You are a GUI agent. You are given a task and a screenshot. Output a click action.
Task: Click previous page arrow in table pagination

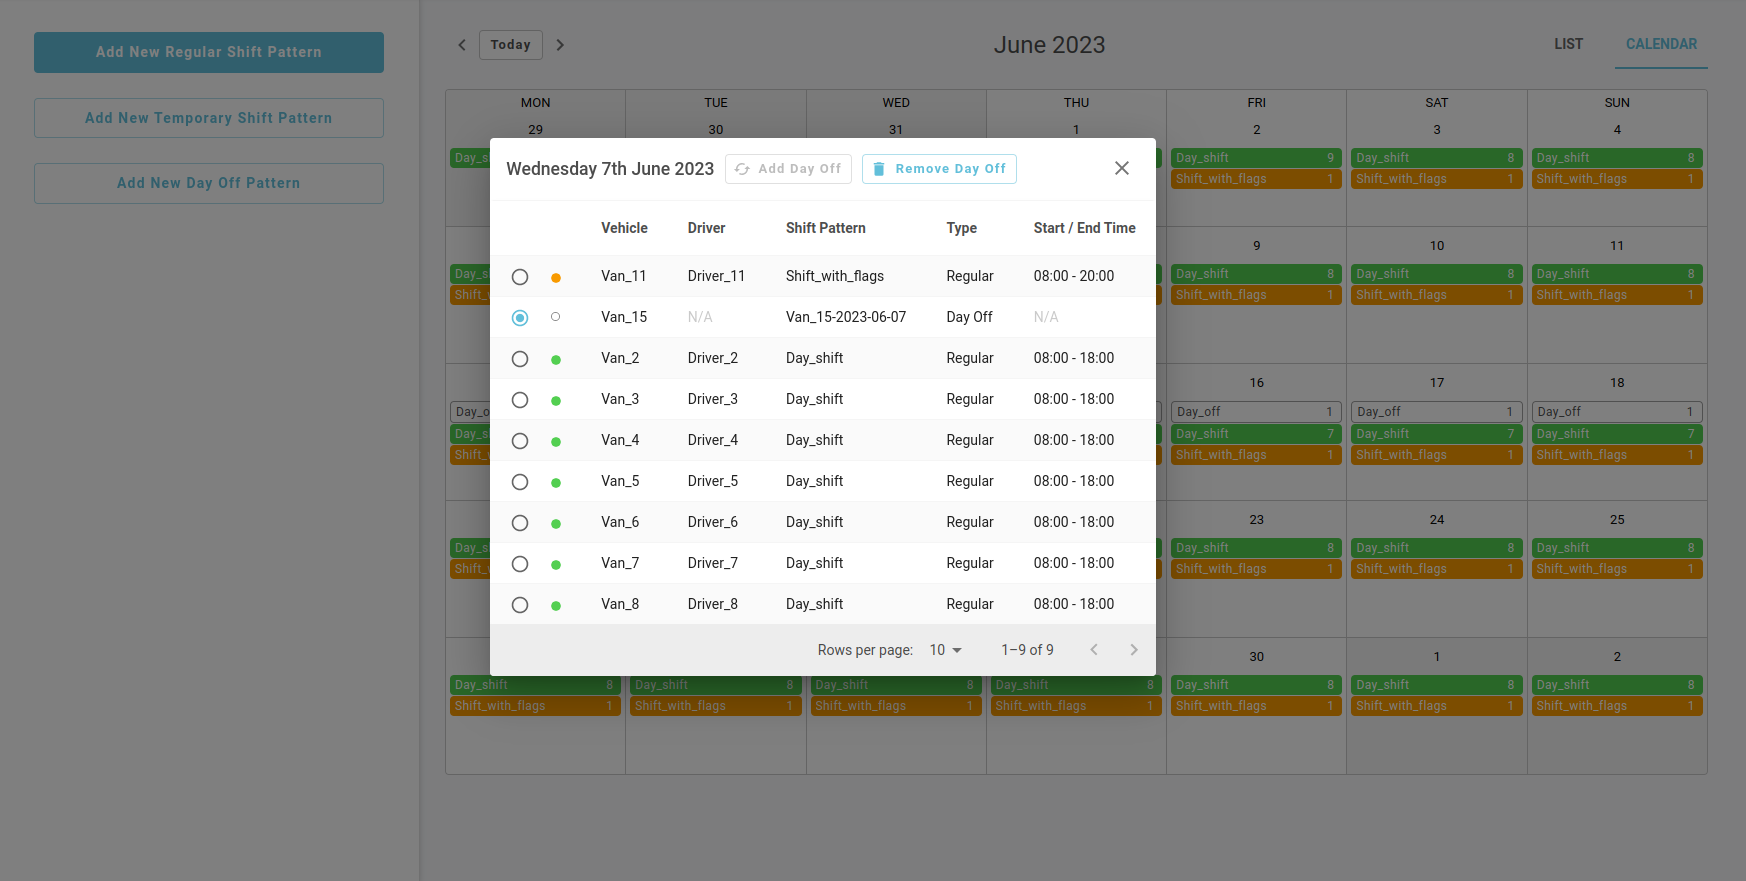tap(1094, 650)
